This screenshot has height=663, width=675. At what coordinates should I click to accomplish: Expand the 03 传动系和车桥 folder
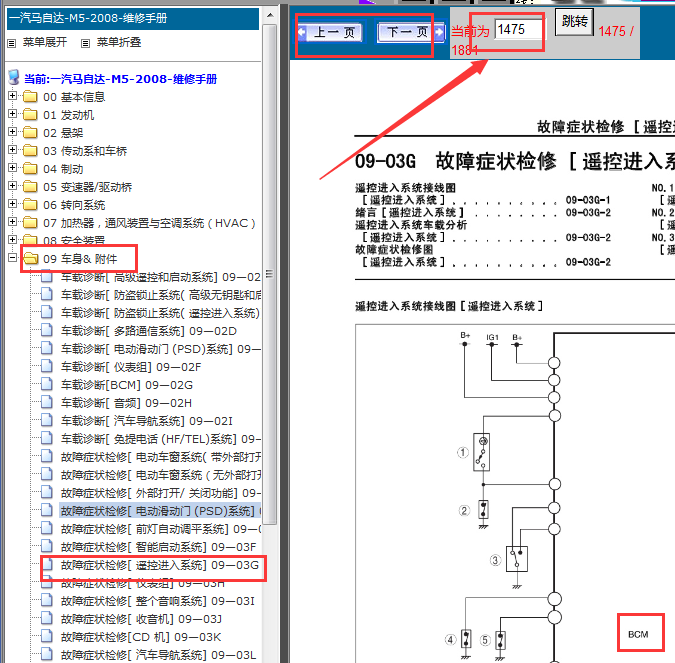tap(12, 150)
